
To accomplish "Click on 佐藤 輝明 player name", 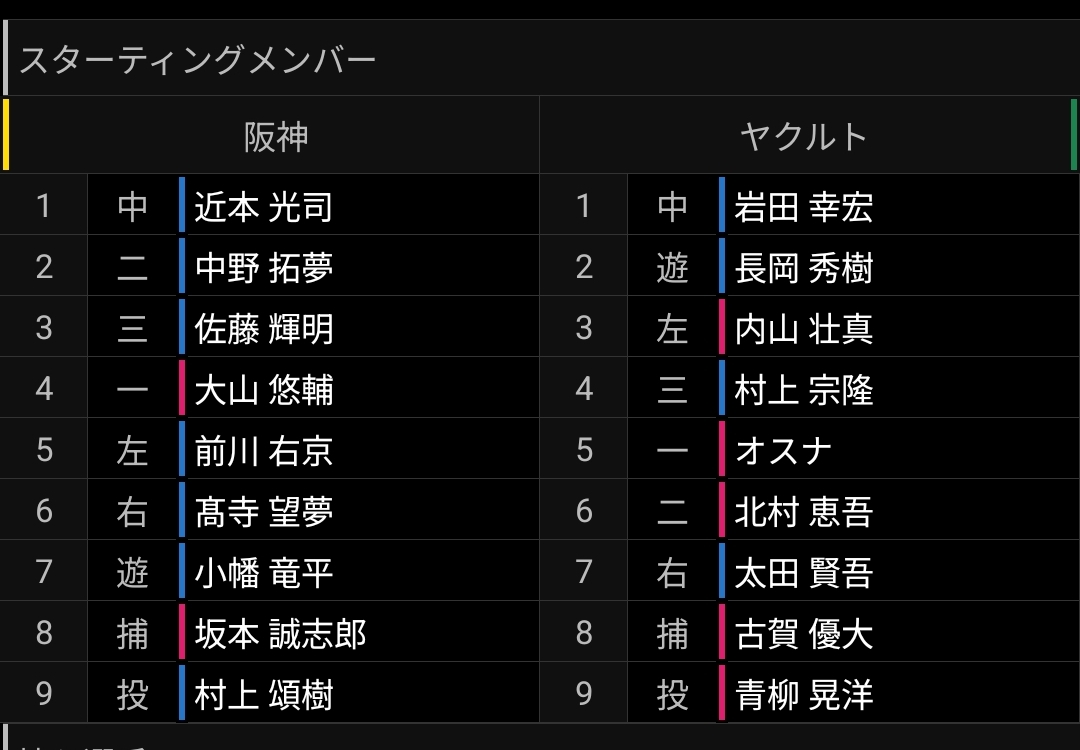I will pos(264,328).
